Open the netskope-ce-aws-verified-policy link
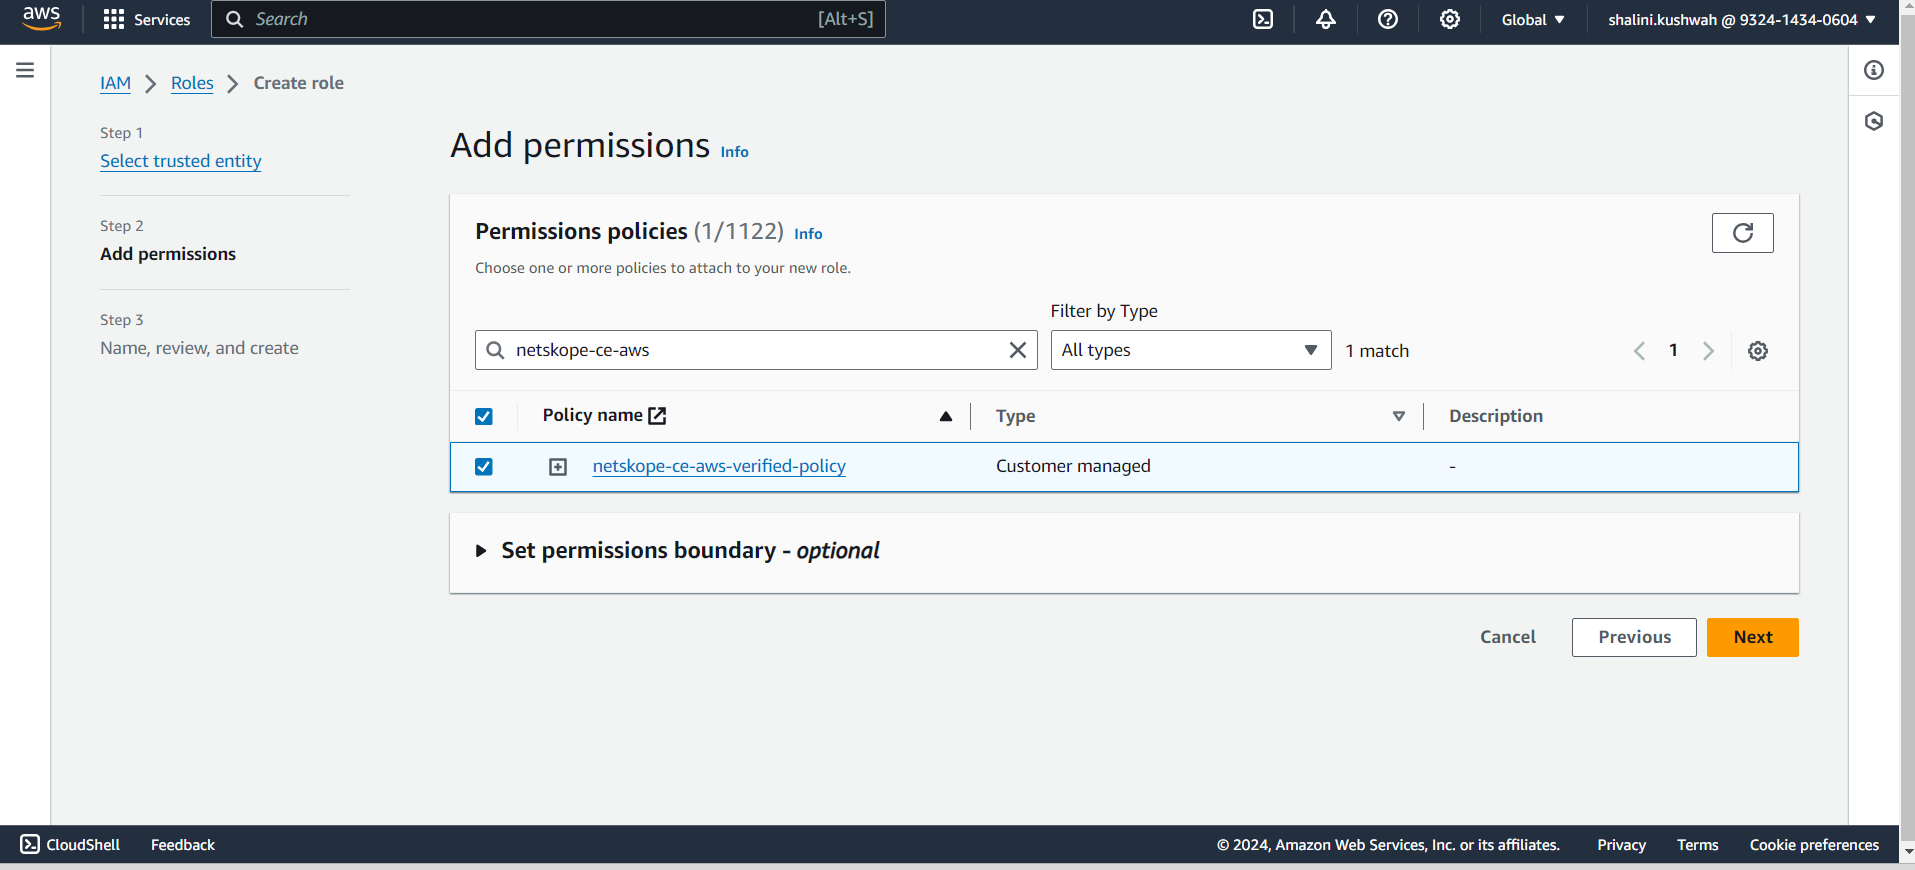This screenshot has height=870, width=1915. tap(719, 466)
